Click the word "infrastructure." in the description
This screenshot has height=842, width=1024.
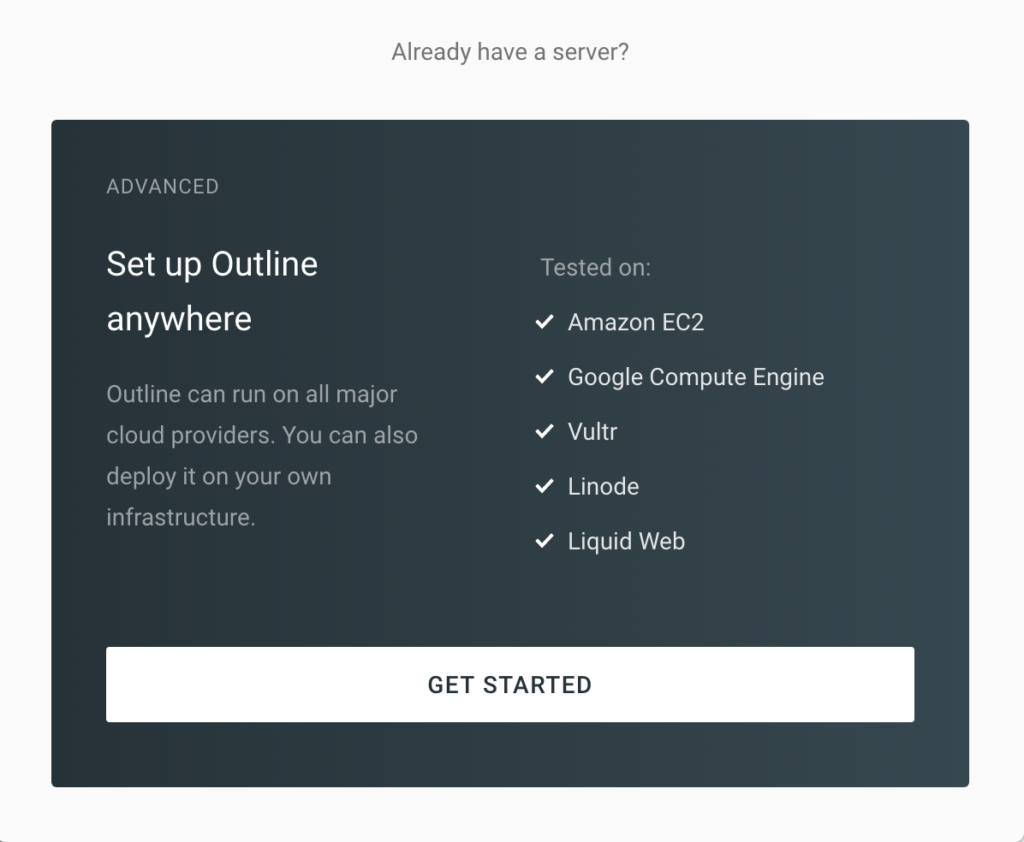(181, 518)
